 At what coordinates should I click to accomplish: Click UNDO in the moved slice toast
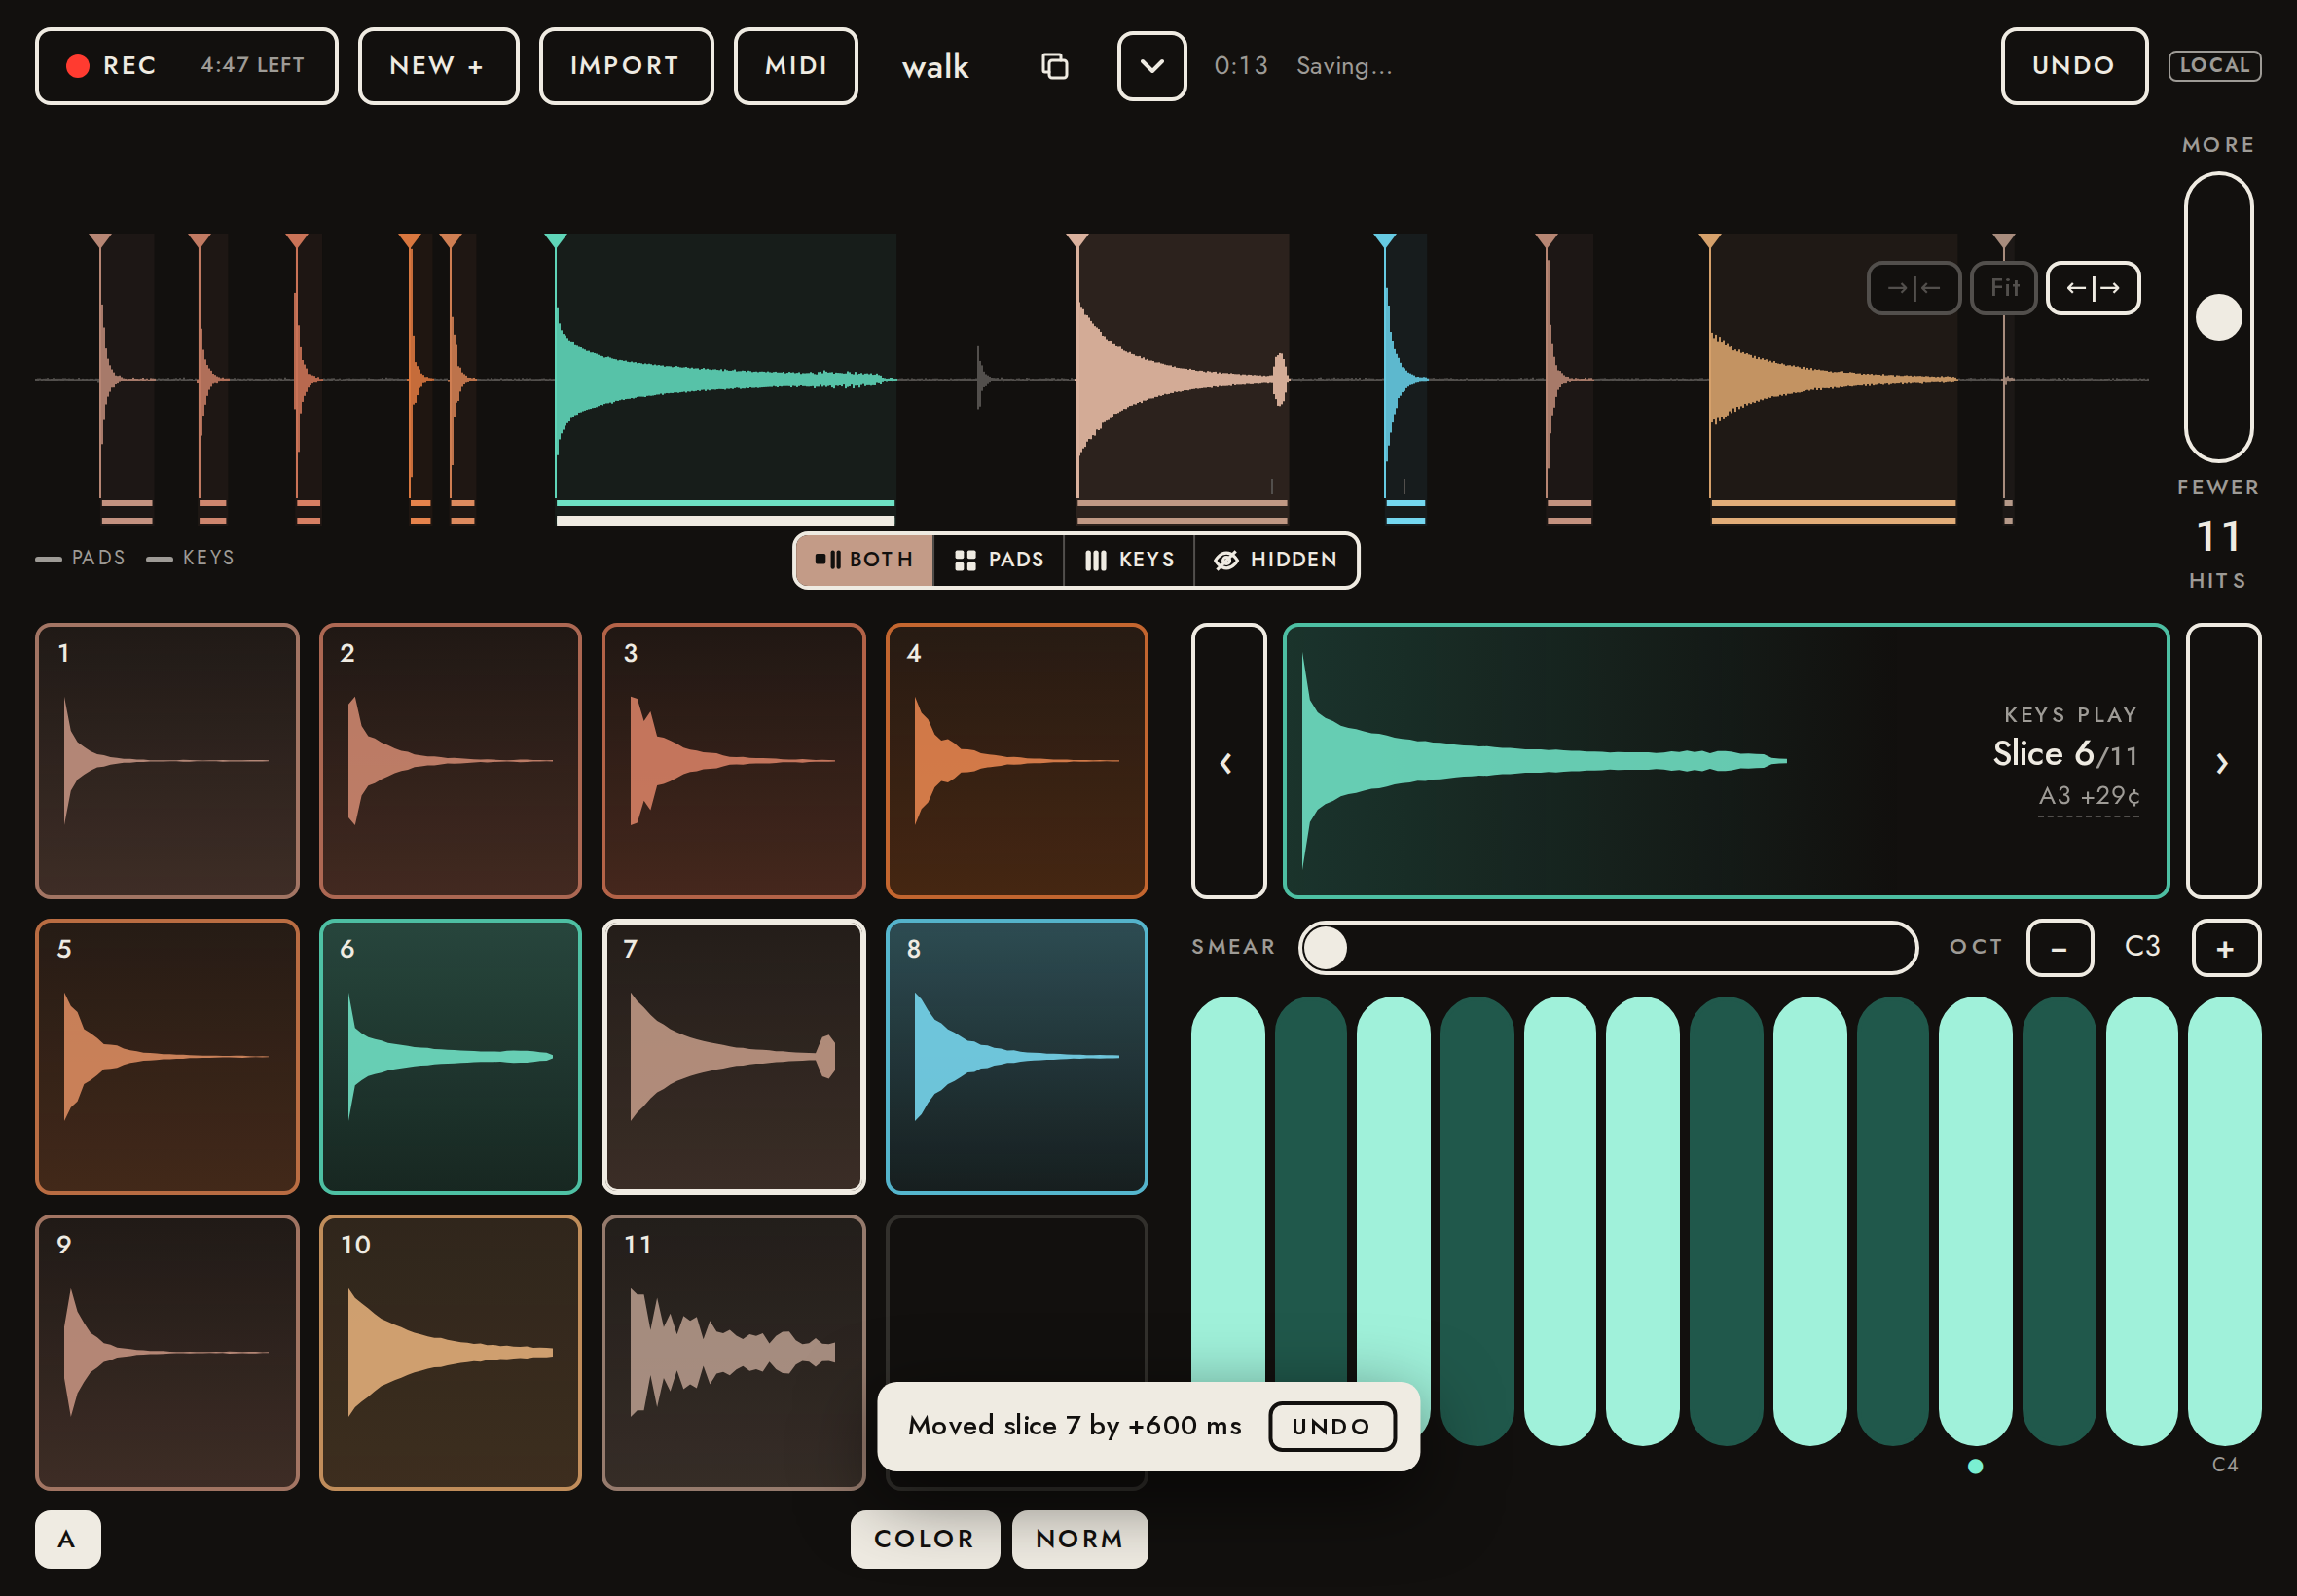1332,1427
